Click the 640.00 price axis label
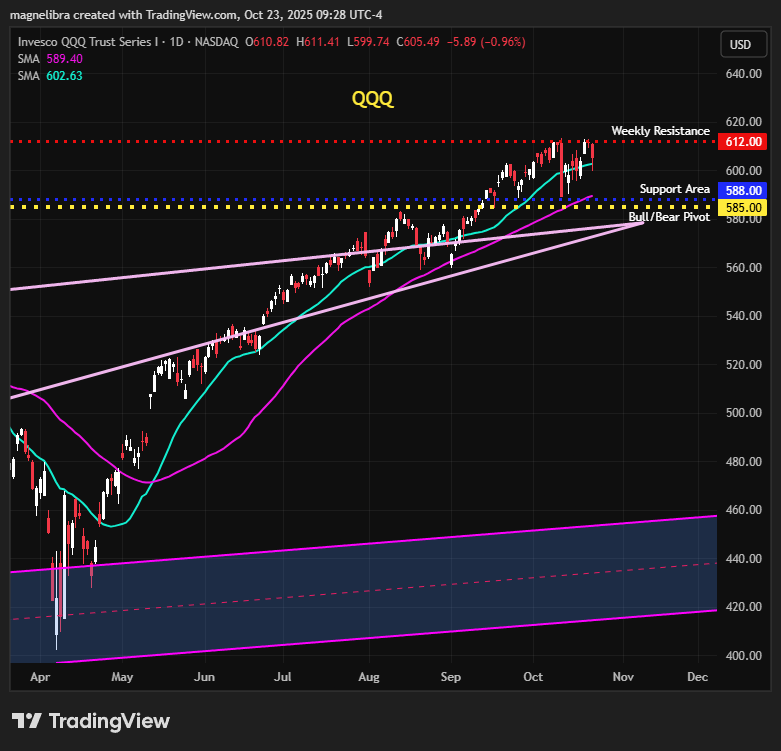The image size is (781, 751). [x=744, y=74]
